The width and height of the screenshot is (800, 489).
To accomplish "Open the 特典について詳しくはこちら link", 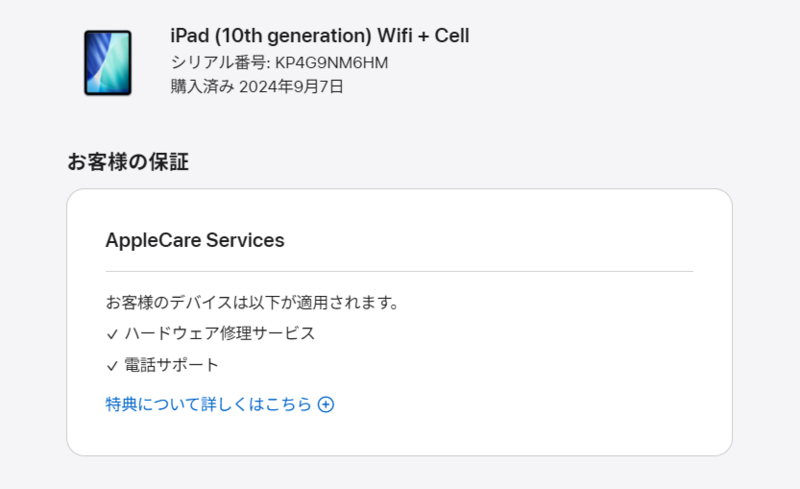I will pyautogui.click(x=208, y=405).
